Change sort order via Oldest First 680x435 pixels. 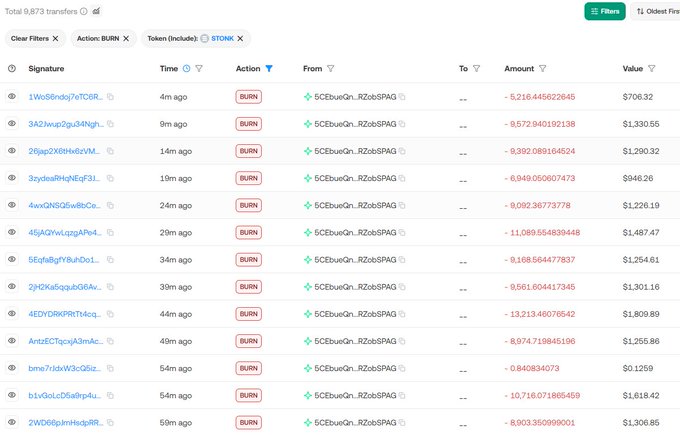click(657, 11)
